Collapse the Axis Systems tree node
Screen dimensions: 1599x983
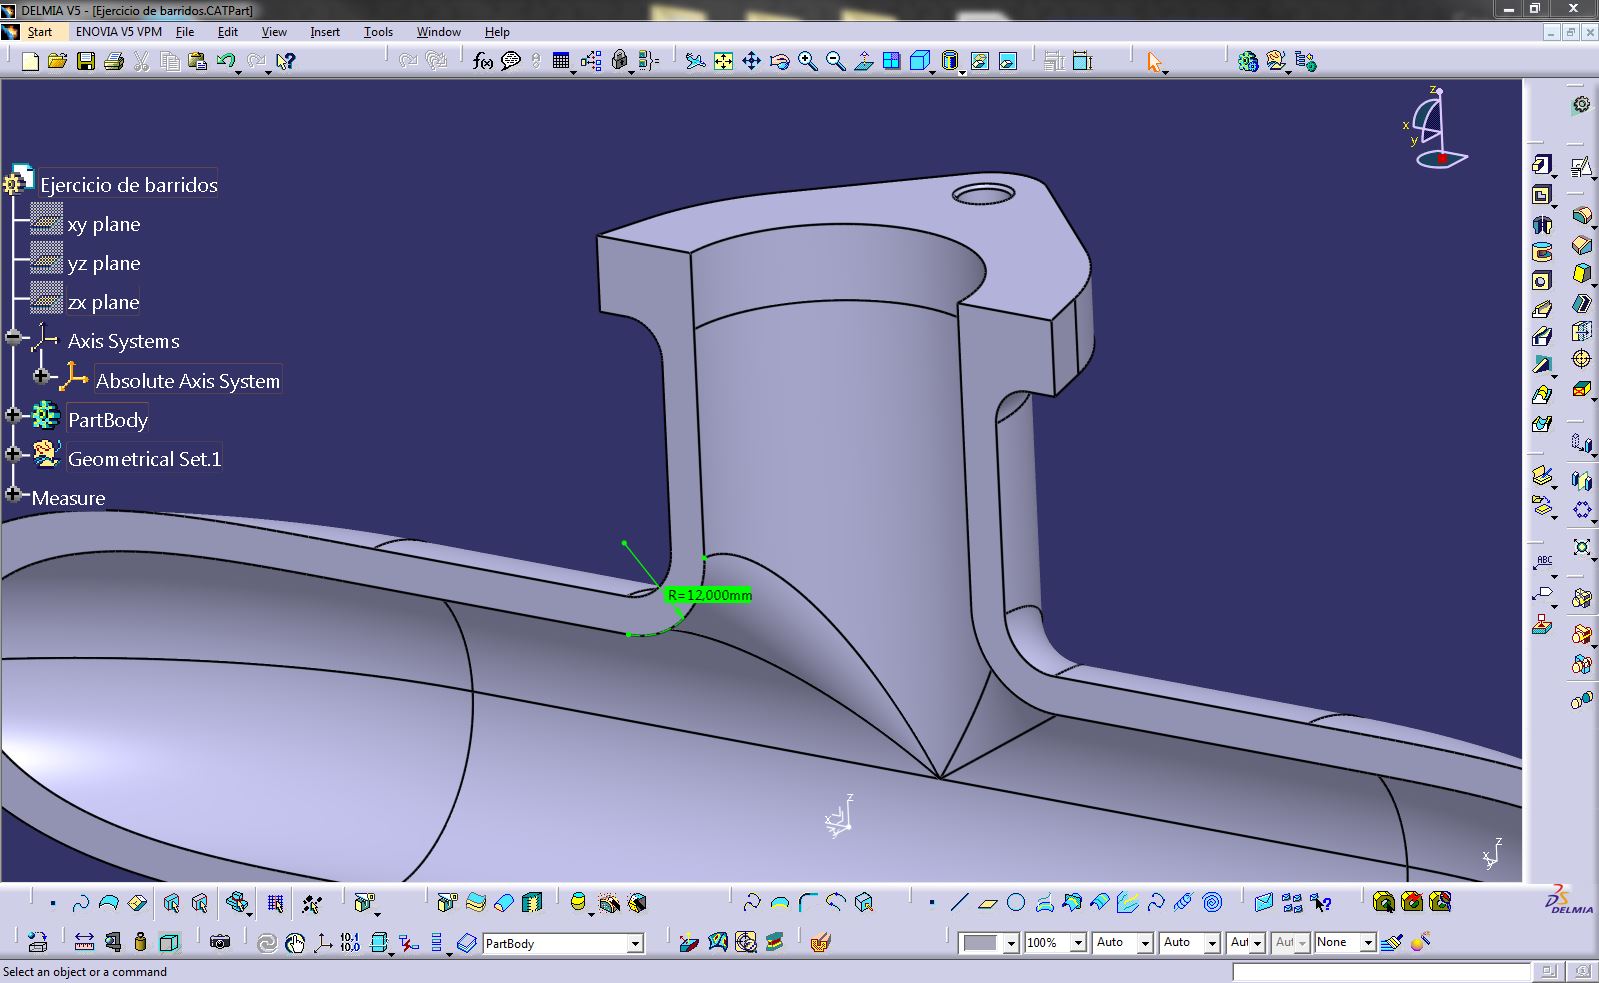(13, 337)
